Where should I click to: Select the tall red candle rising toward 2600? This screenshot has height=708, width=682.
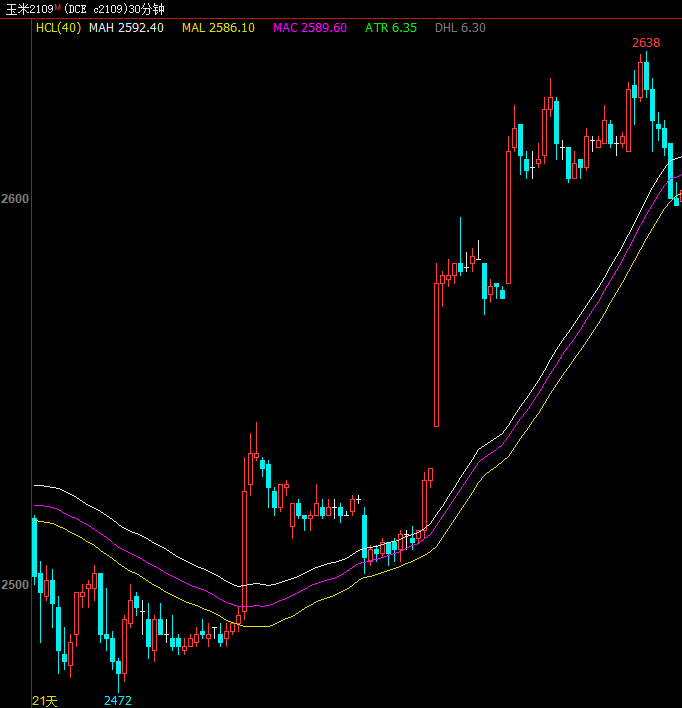437,350
